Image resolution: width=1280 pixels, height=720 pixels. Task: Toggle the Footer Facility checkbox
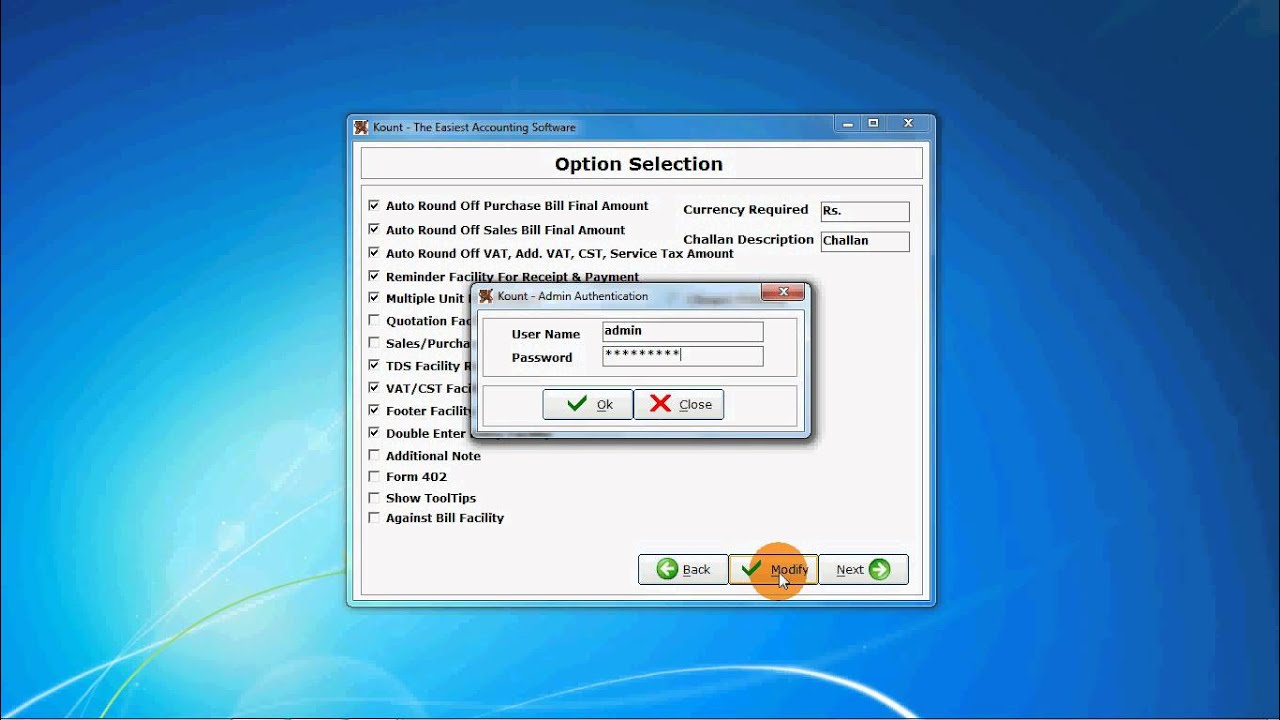(x=374, y=410)
